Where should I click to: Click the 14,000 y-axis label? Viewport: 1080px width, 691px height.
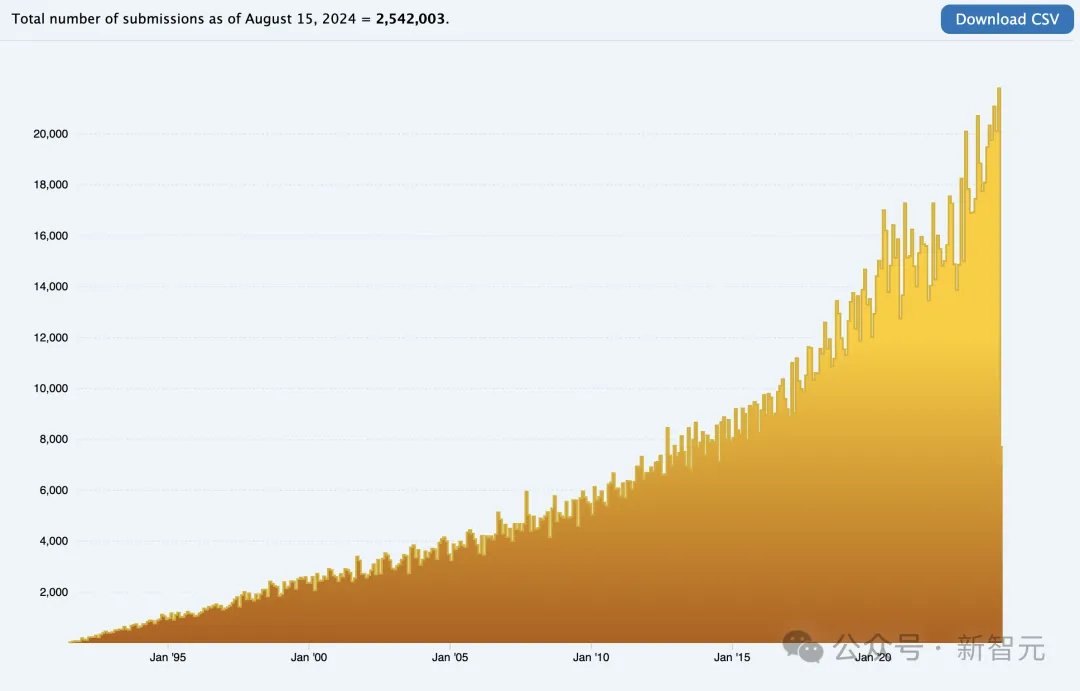coord(50,287)
